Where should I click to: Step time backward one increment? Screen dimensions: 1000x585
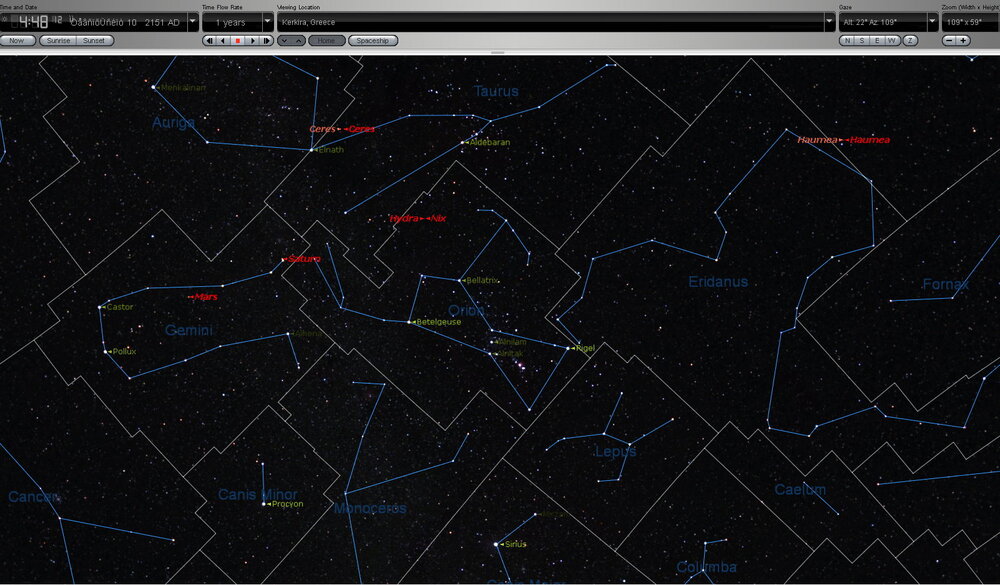(x=209, y=41)
